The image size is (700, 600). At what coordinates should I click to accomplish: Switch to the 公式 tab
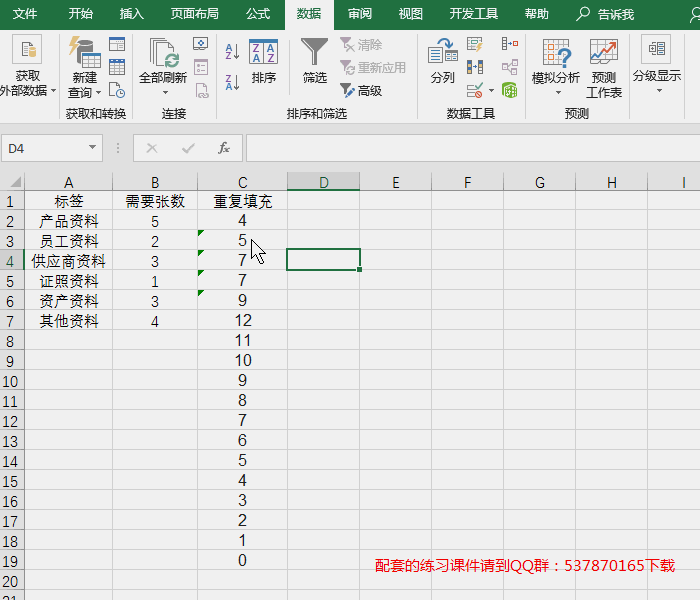(258, 14)
